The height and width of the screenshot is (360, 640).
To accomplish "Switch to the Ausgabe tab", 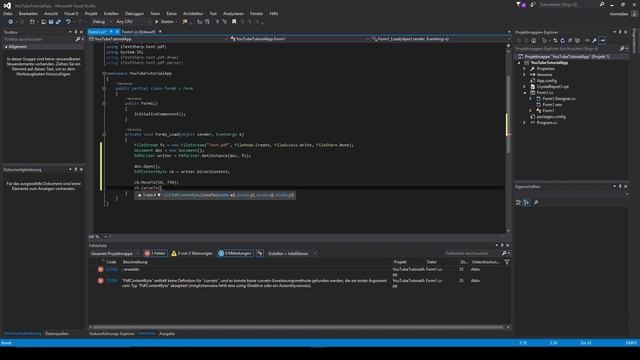I will [167, 334].
